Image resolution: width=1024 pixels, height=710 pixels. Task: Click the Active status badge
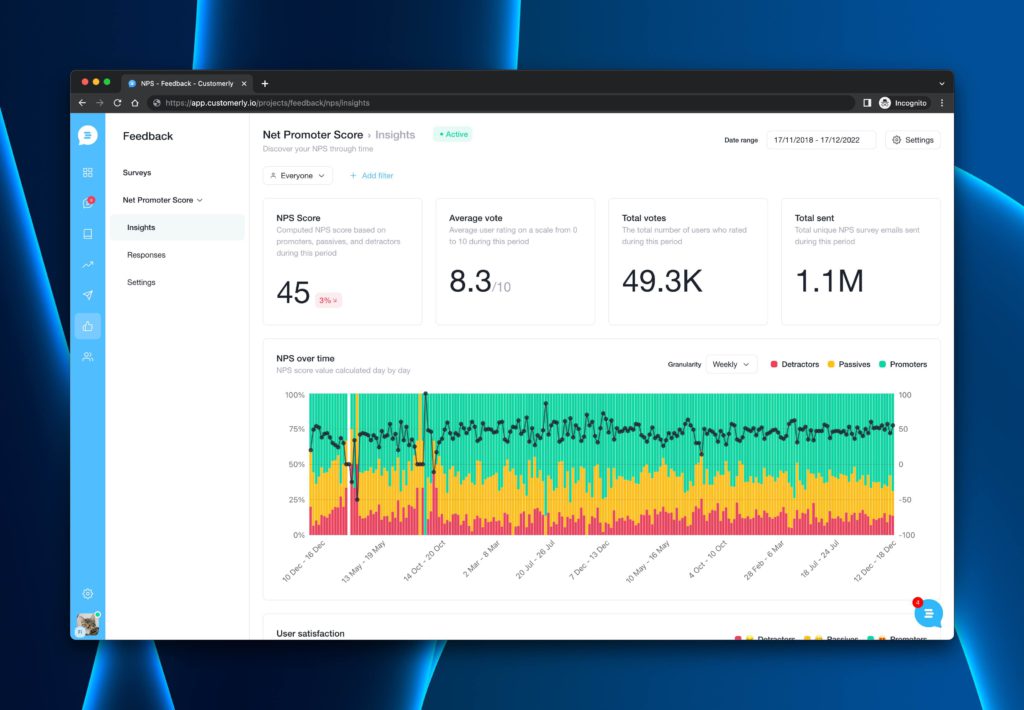point(453,134)
